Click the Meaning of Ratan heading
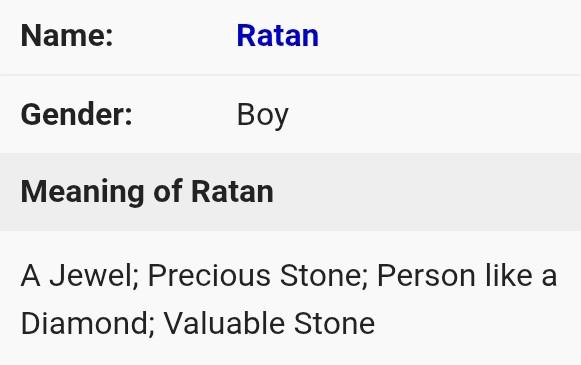This screenshot has height=365, width=581. click(147, 193)
